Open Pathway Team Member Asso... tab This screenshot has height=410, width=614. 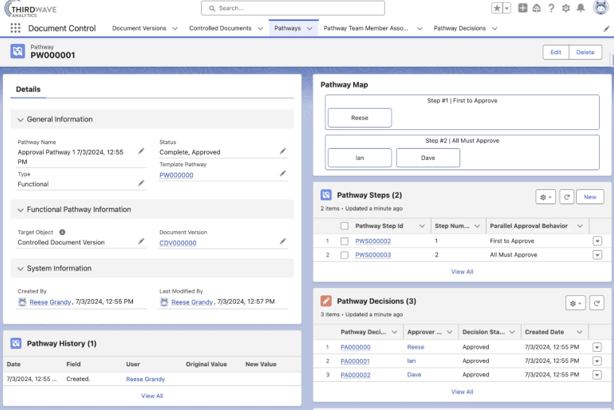pyautogui.click(x=365, y=28)
